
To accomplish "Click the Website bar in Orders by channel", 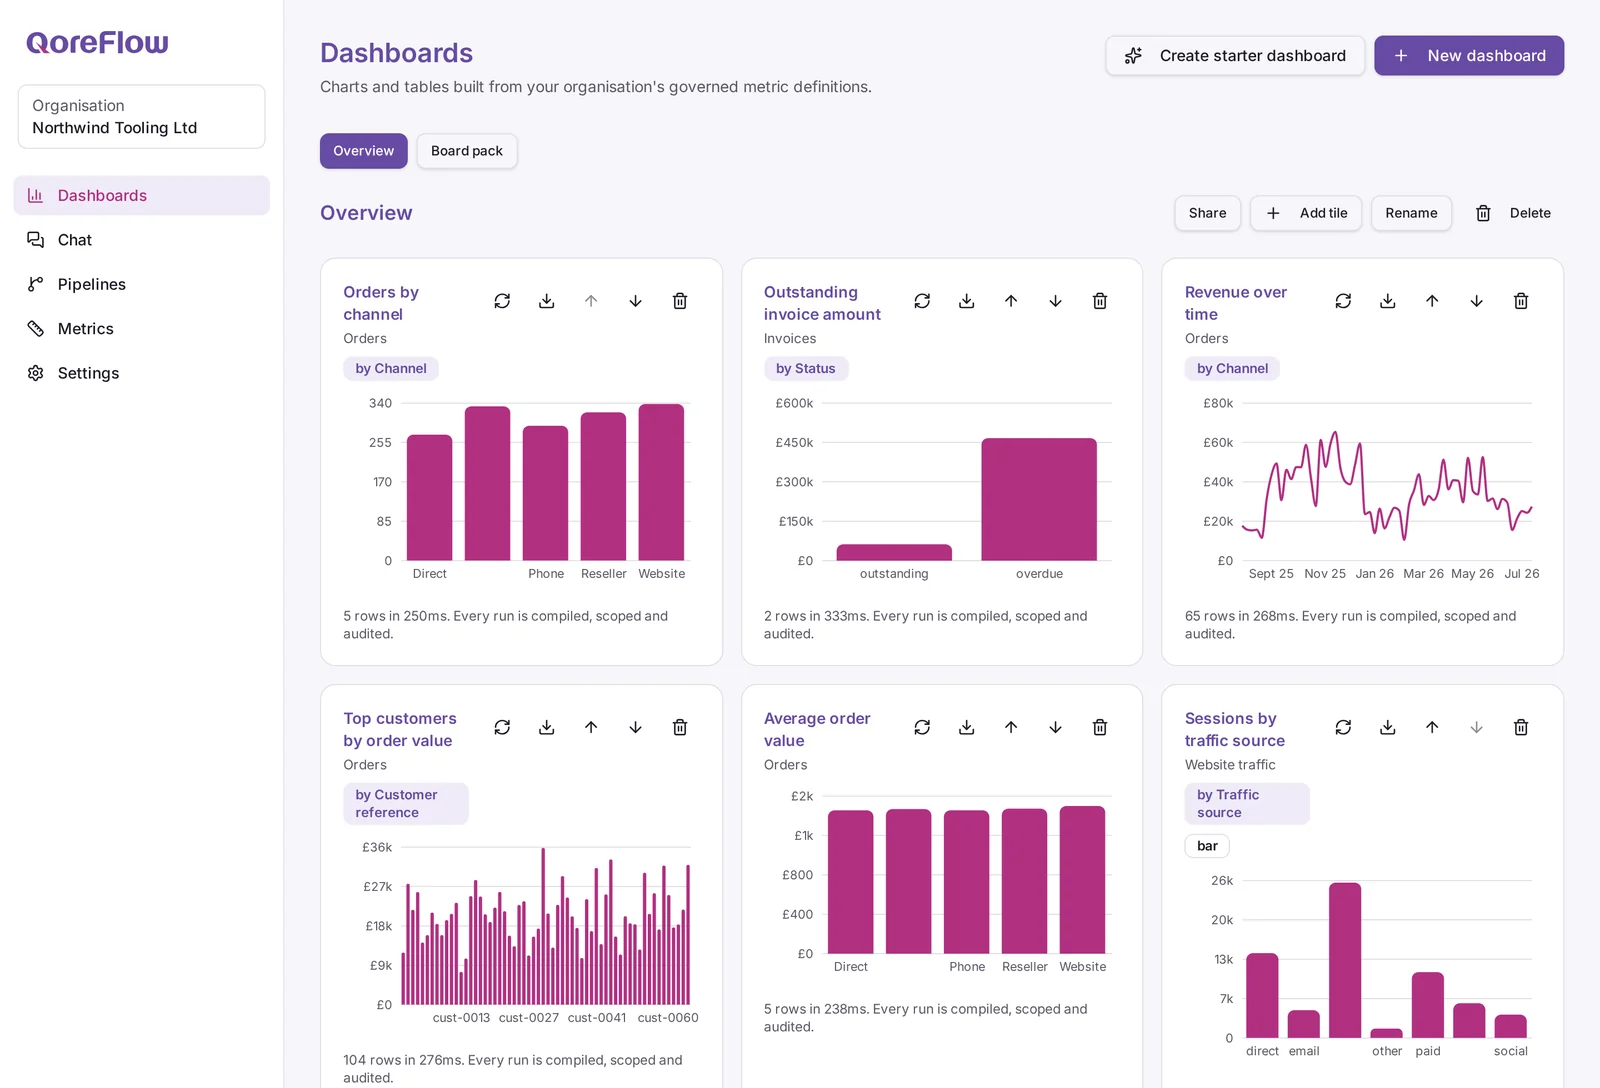I will click(x=661, y=482).
